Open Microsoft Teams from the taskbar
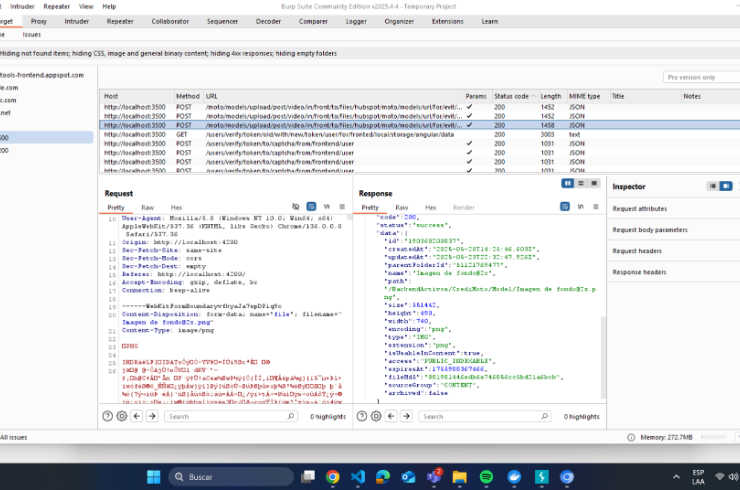740x490 pixels. [434, 477]
